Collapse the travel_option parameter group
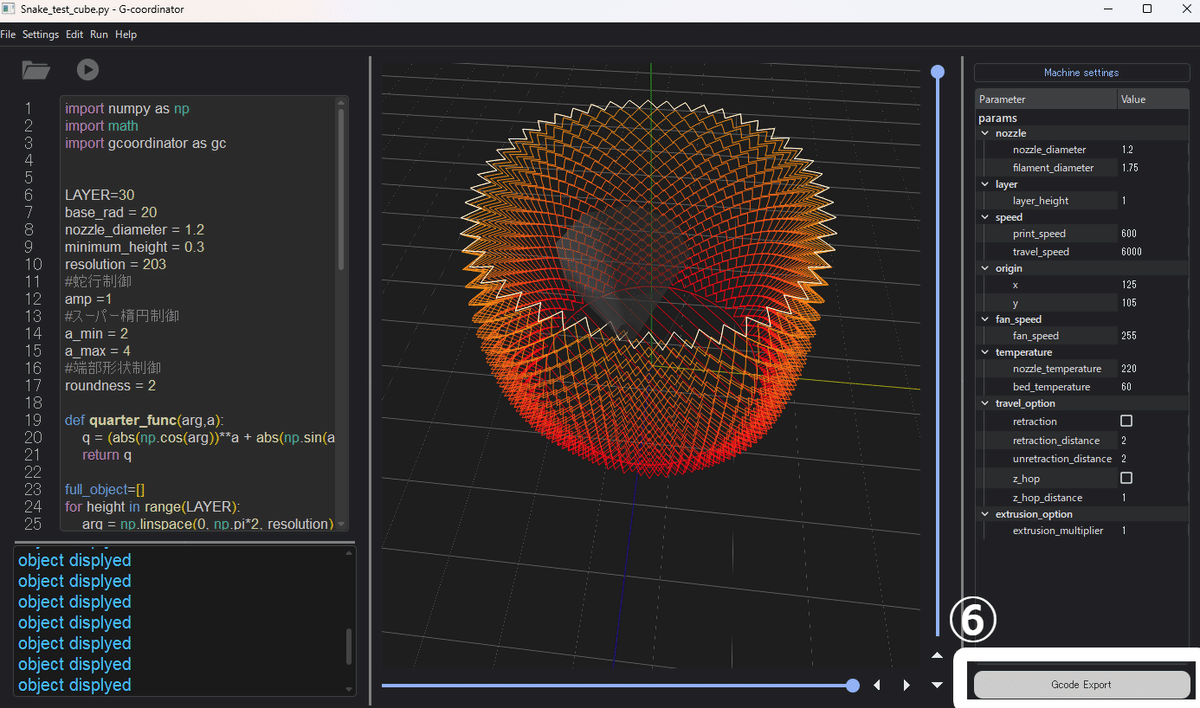This screenshot has height=708, width=1200. pos(984,403)
